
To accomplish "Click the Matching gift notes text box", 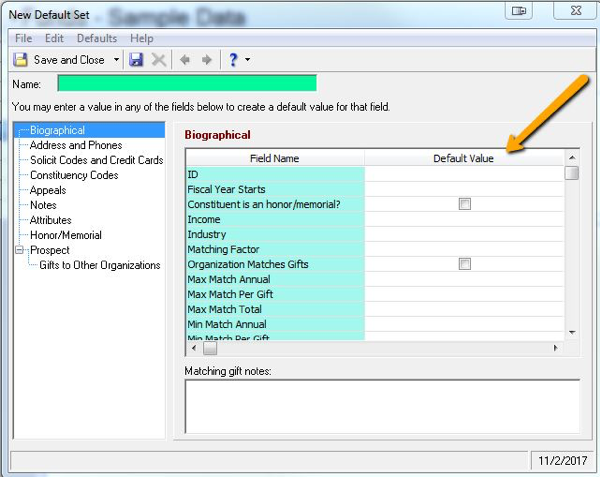I will tap(382, 406).
